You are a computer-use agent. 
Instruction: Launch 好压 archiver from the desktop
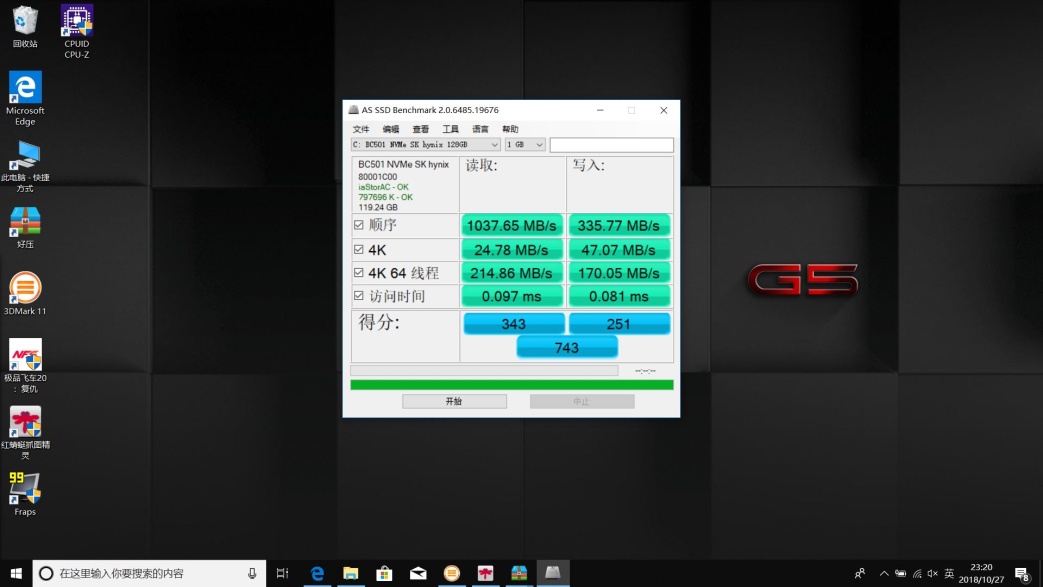point(24,222)
